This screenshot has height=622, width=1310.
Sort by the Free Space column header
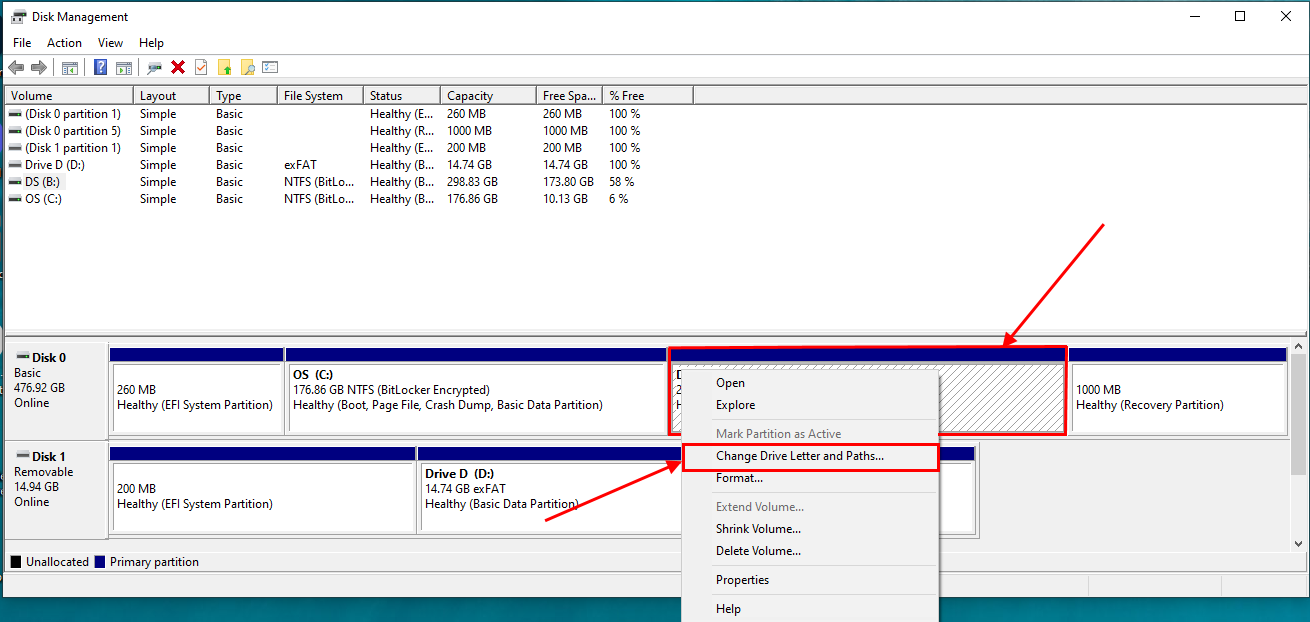[x=570, y=96]
